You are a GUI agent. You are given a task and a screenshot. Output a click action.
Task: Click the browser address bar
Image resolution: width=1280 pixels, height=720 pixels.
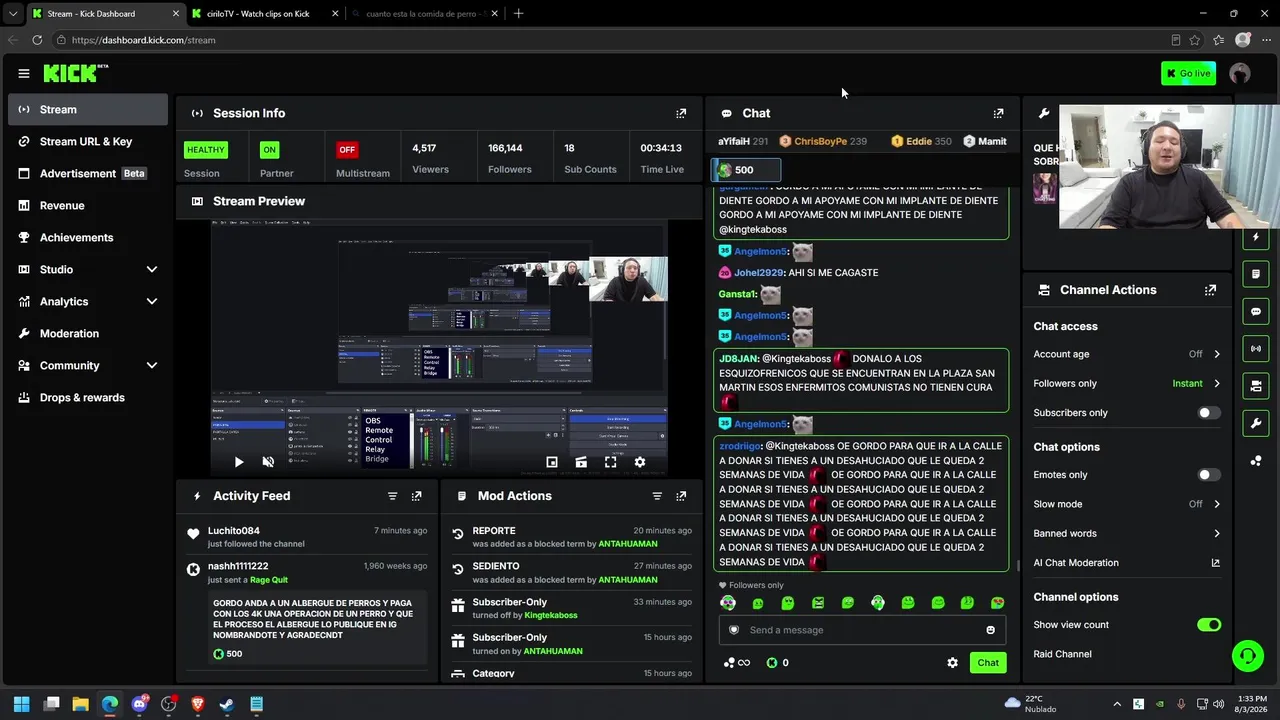[610, 40]
